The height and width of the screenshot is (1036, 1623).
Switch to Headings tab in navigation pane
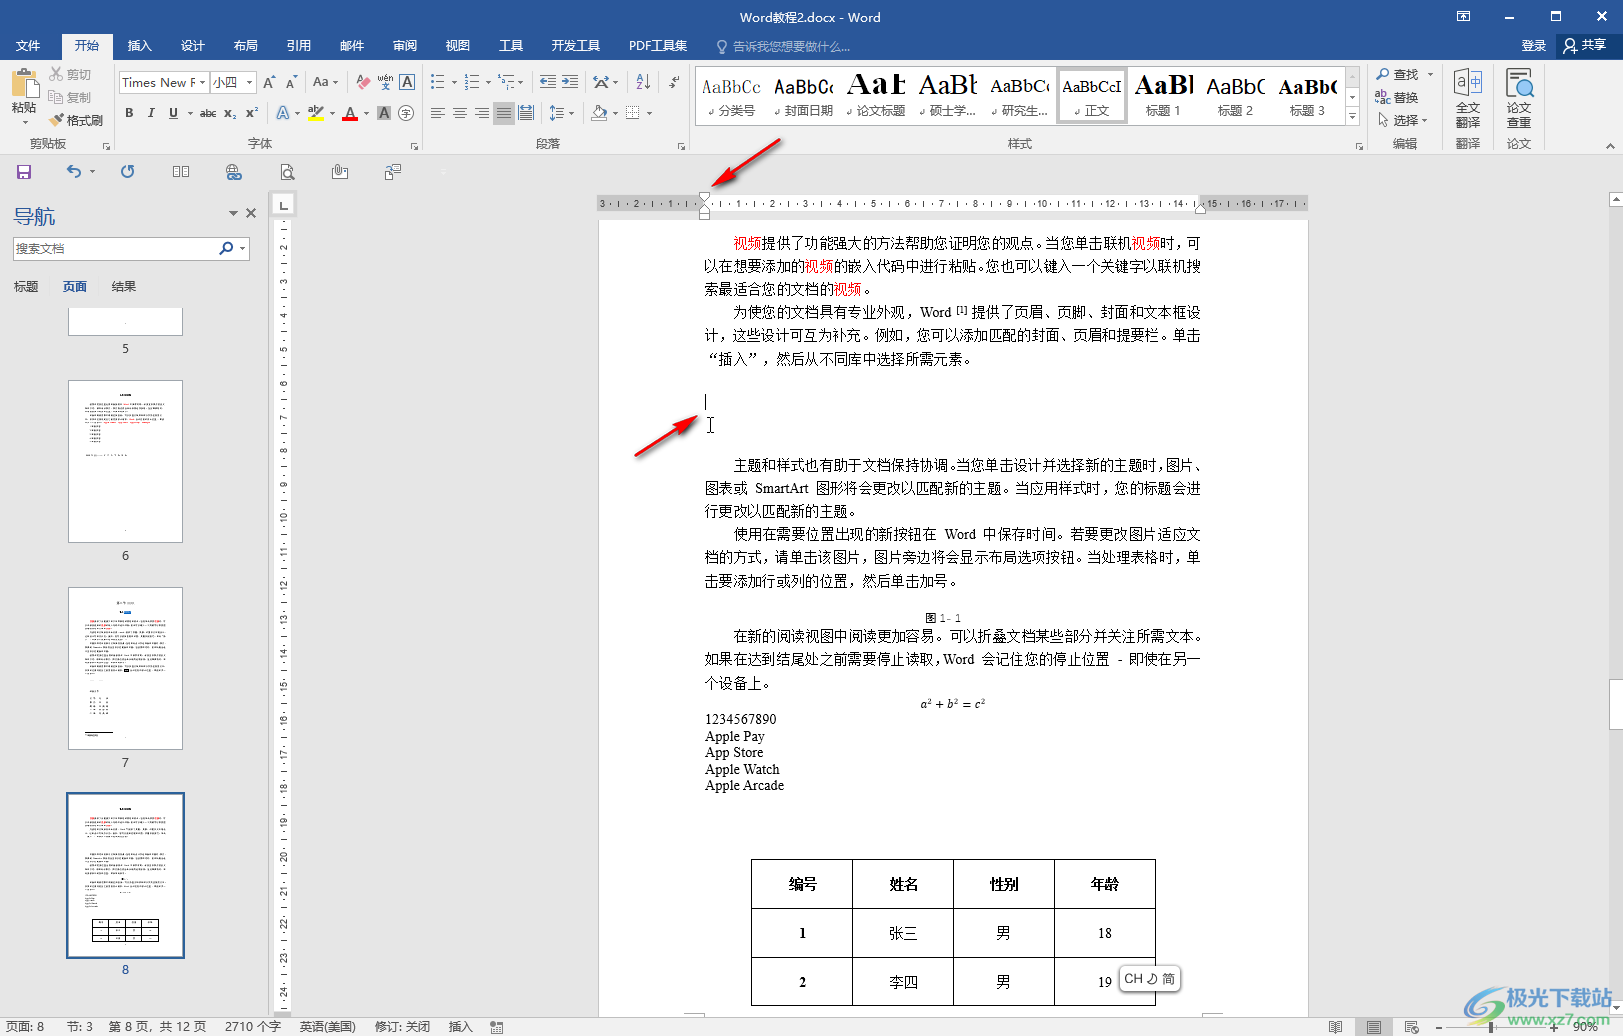26,287
